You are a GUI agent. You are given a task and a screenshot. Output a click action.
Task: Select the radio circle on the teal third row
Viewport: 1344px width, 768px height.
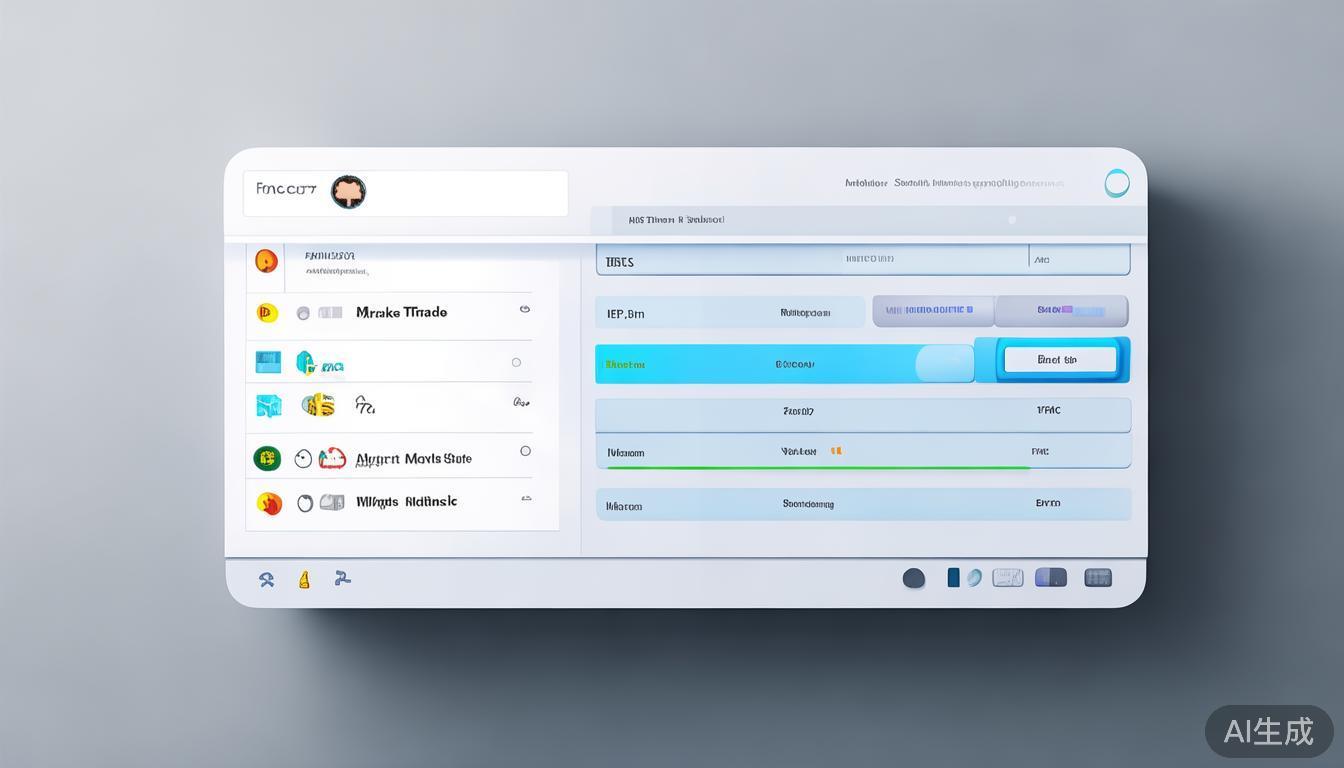[x=516, y=363]
